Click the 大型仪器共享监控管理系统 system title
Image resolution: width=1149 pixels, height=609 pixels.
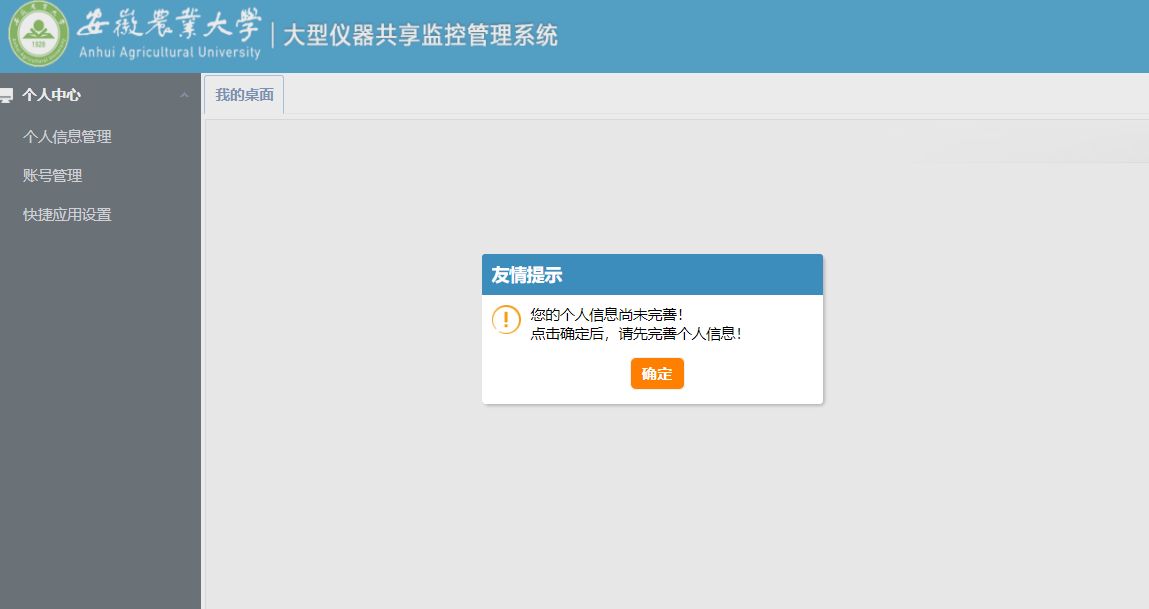pos(420,36)
